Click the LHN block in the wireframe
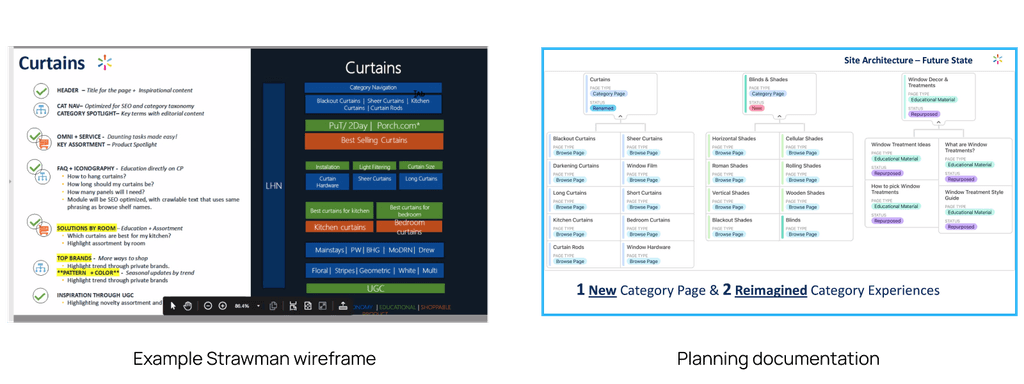The image size is (1024, 384). (x=274, y=185)
